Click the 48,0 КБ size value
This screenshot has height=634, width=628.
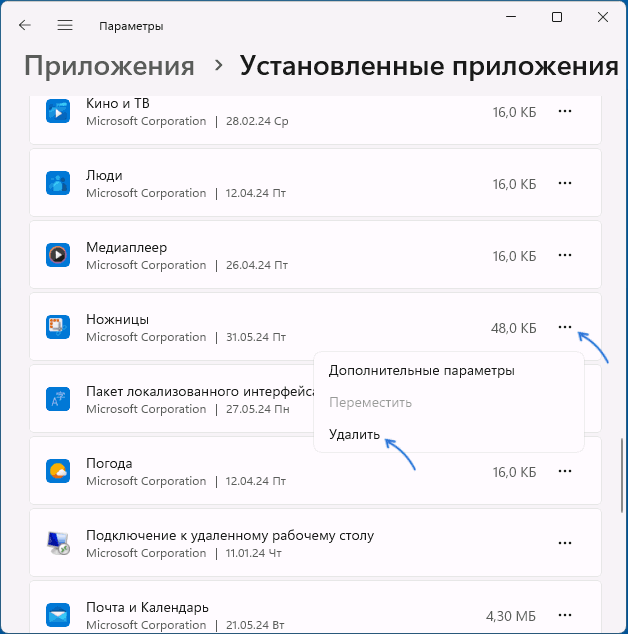(x=514, y=328)
